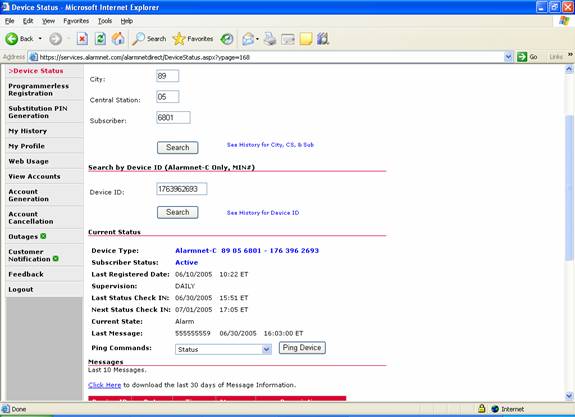575x417 pixels.
Task: Click the Print toolbar icon
Action: tap(270, 39)
